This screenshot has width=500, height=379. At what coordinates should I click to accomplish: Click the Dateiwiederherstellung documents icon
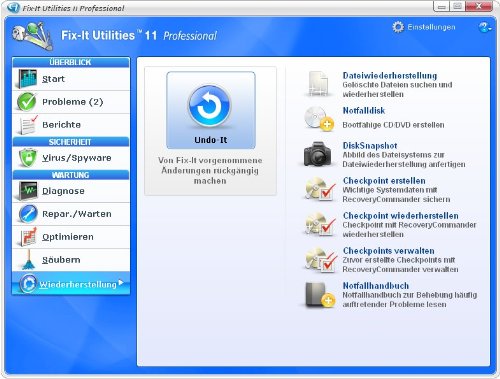tap(318, 84)
